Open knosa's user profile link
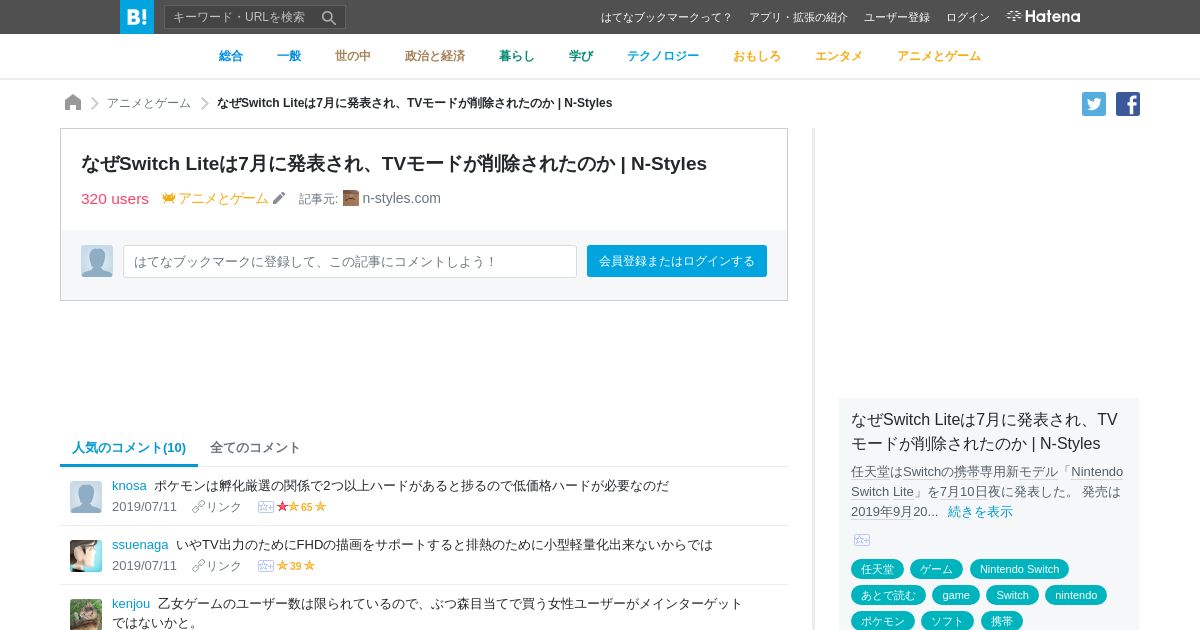The width and height of the screenshot is (1200, 630). (x=129, y=485)
